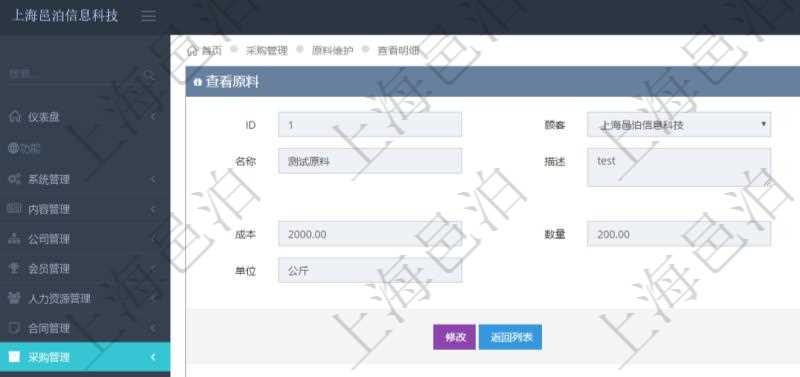Click the 采购管理 square icon

[x=14, y=357]
